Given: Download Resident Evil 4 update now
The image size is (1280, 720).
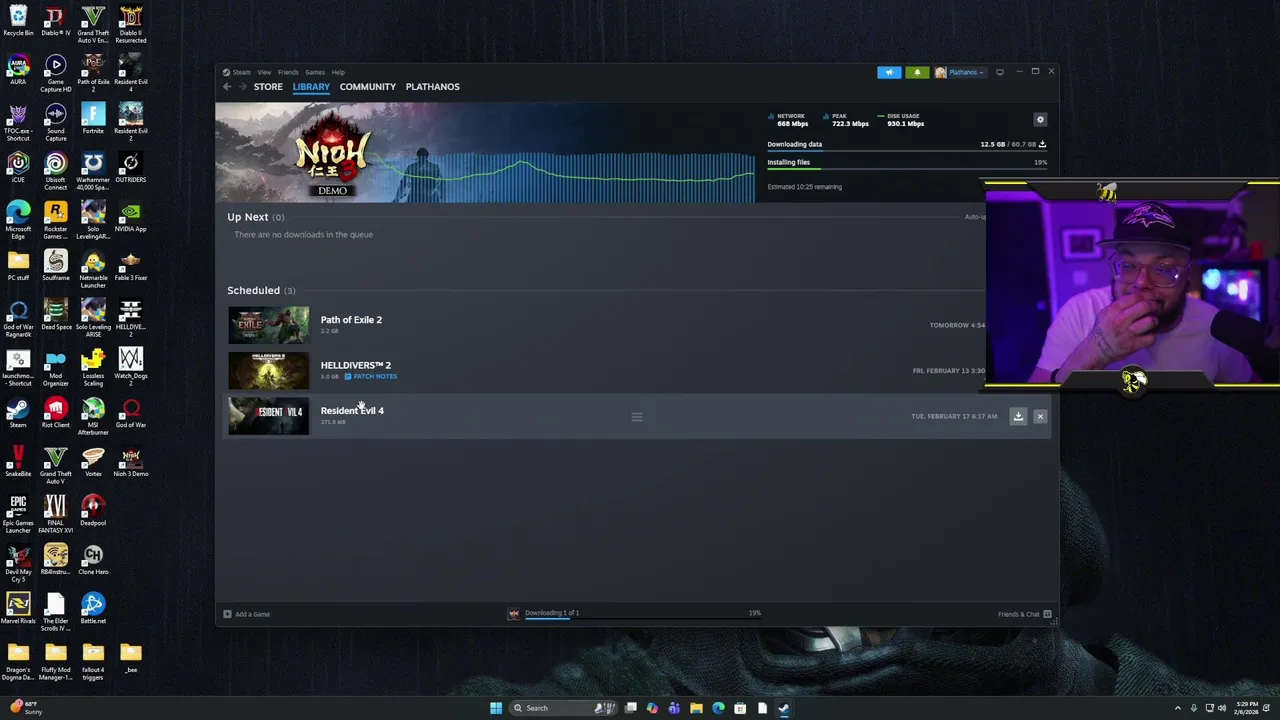Looking at the screenshot, I should (1018, 416).
